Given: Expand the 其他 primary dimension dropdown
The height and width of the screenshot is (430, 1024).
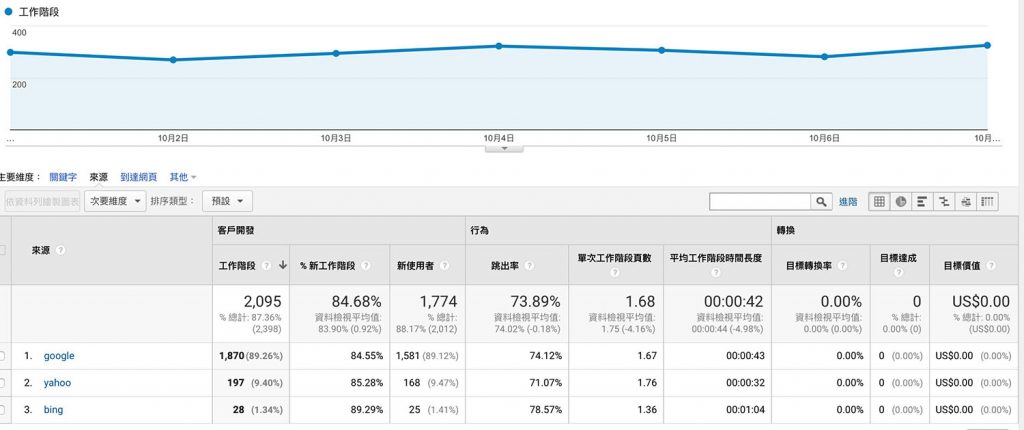Looking at the screenshot, I should 182,177.
